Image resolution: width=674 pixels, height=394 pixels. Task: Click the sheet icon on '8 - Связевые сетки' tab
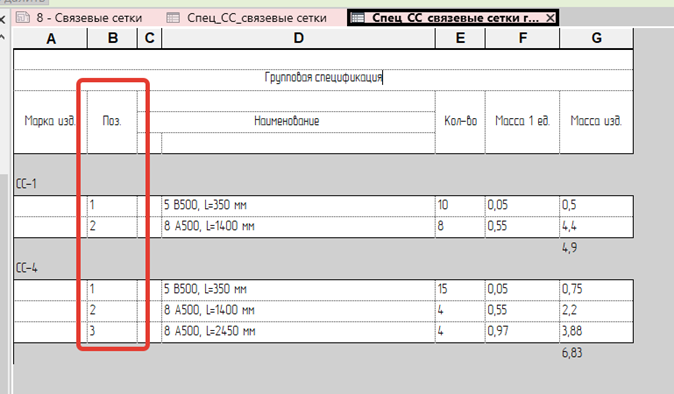pos(23,18)
